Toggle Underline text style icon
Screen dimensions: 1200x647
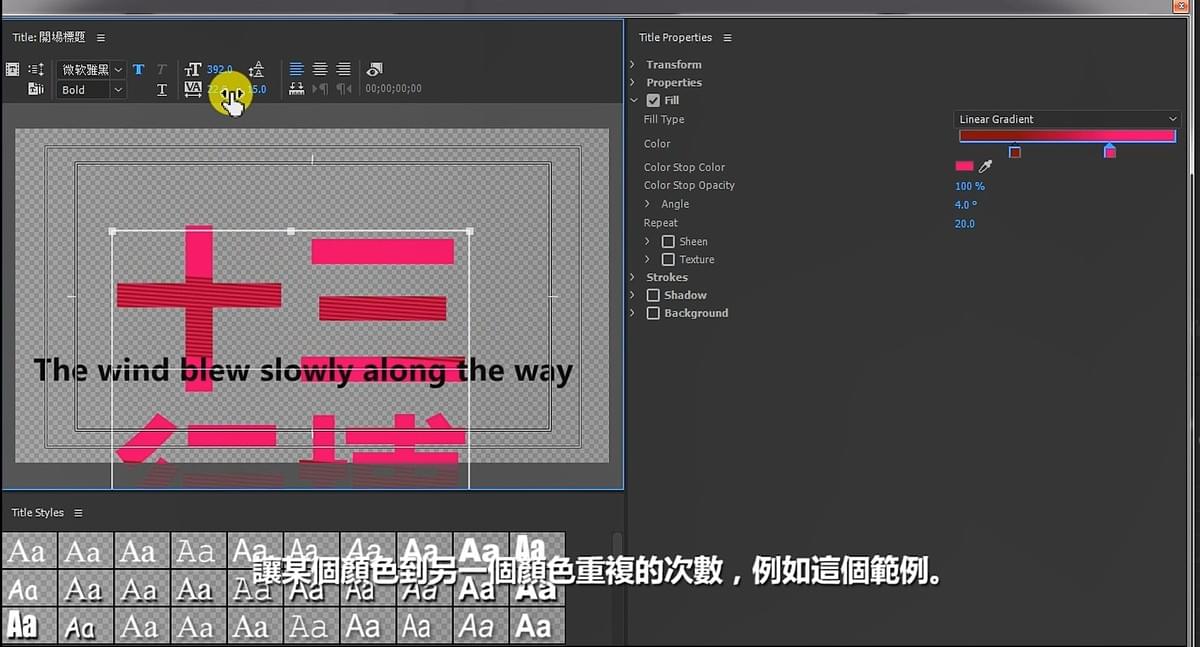tap(162, 90)
